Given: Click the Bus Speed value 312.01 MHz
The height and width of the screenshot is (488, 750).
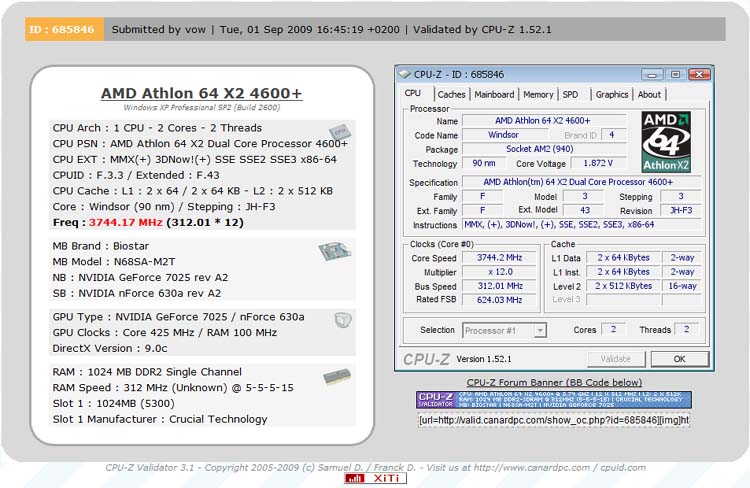Looking at the screenshot, I should tap(499, 286).
